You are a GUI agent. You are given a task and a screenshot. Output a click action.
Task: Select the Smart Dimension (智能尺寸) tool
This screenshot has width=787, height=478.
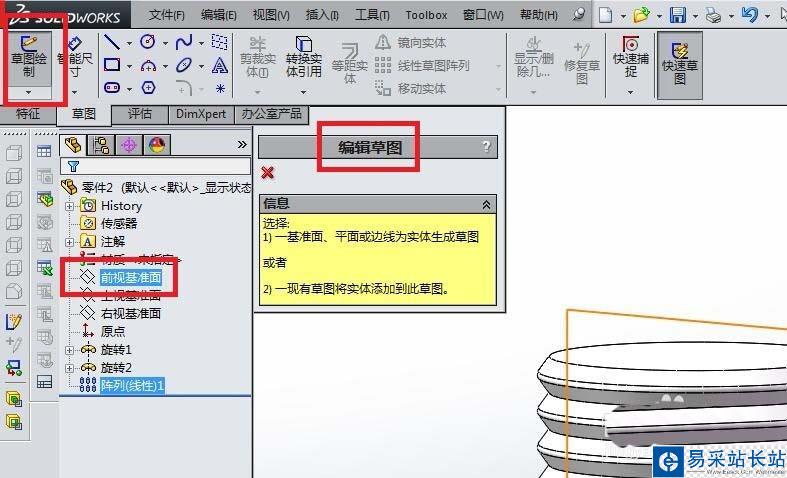(x=75, y=58)
